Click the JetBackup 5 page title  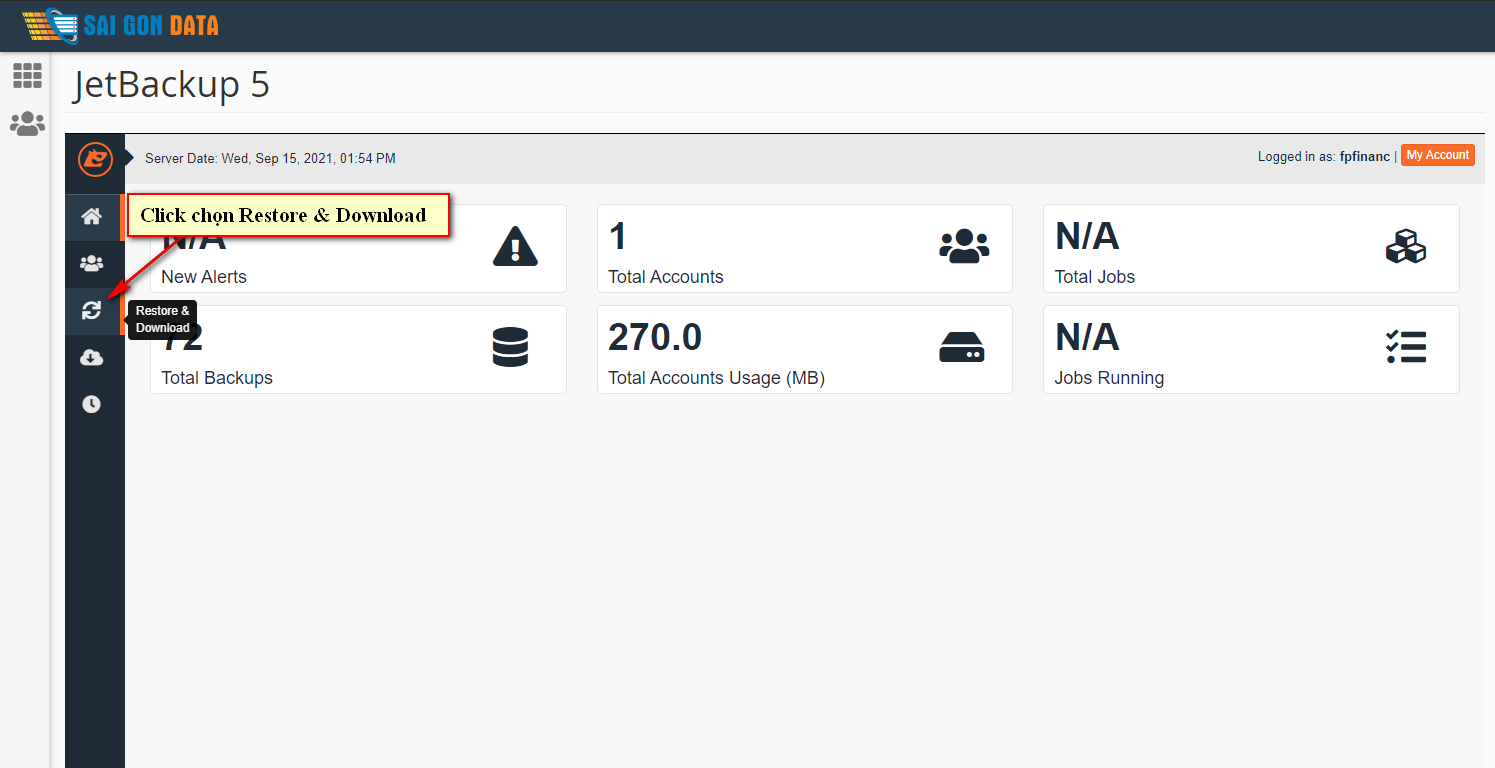171,85
